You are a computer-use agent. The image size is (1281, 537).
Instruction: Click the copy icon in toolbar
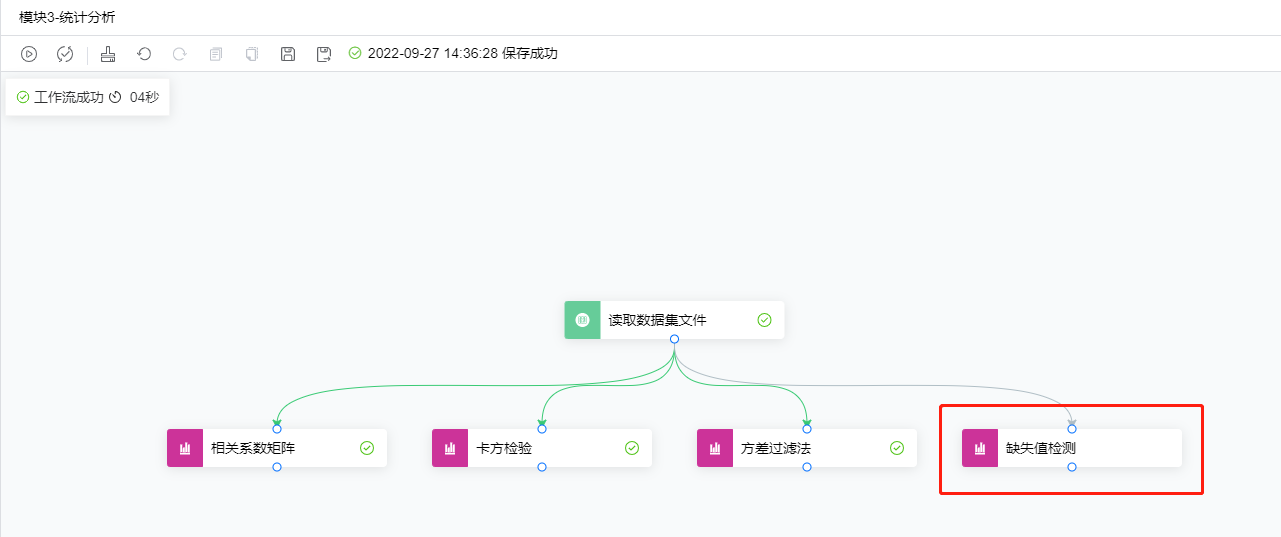point(216,54)
